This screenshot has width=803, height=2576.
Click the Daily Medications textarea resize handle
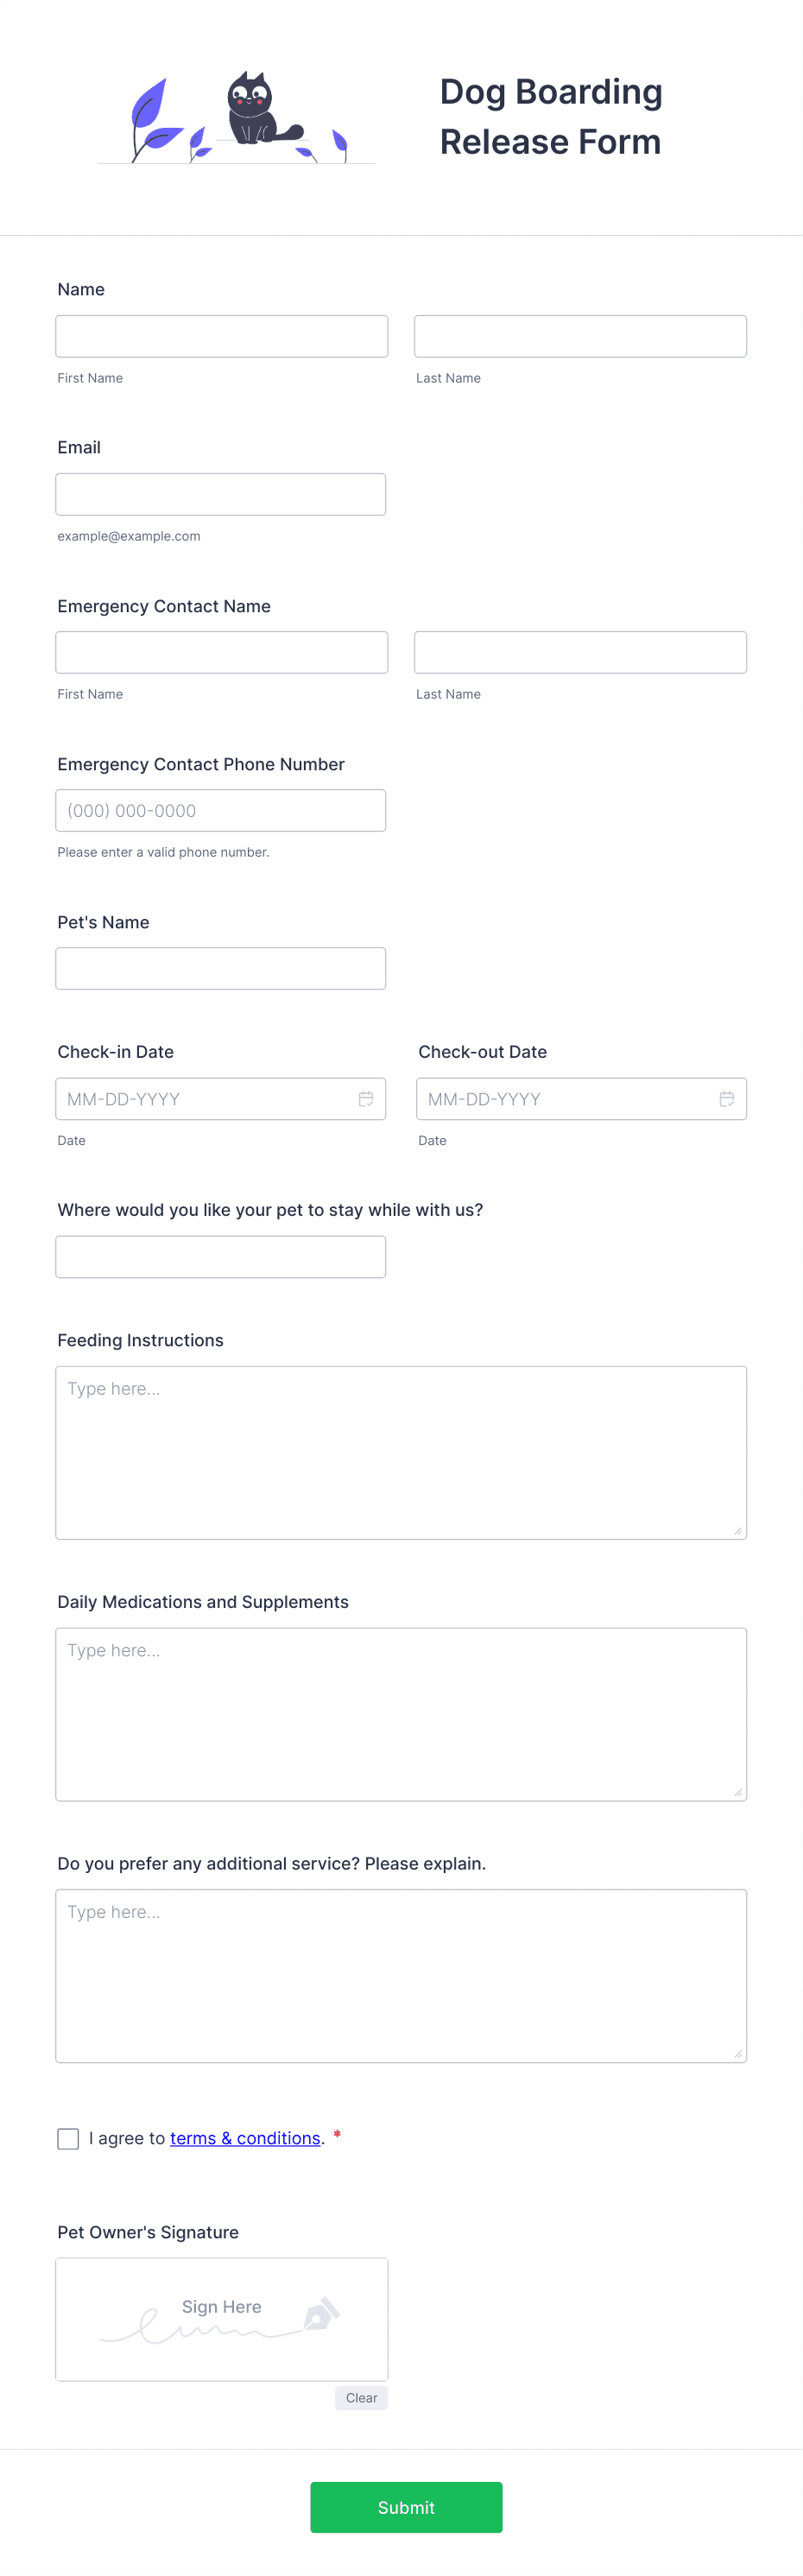coord(738,1792)
